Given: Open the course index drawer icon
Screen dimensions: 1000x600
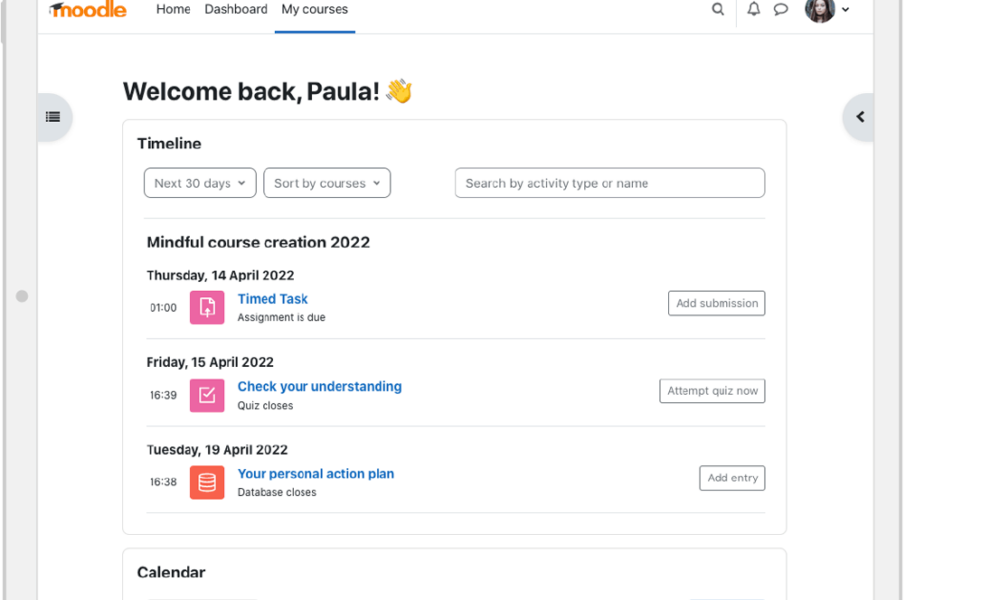Looking at the screenshot, I should pos(52,116).
